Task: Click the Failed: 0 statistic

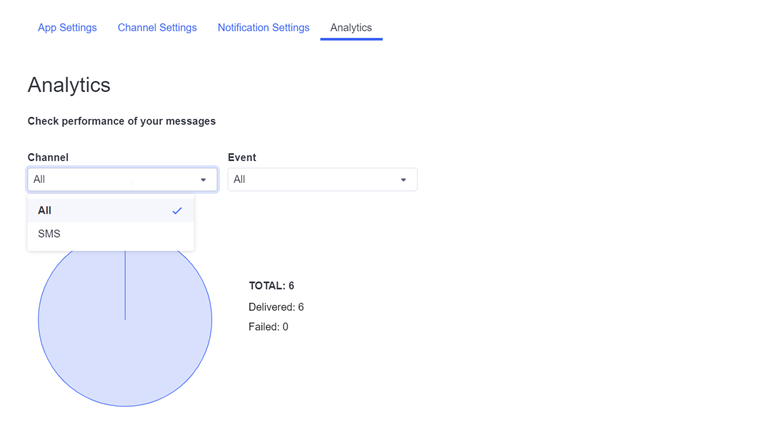Action: coord(268,327)
